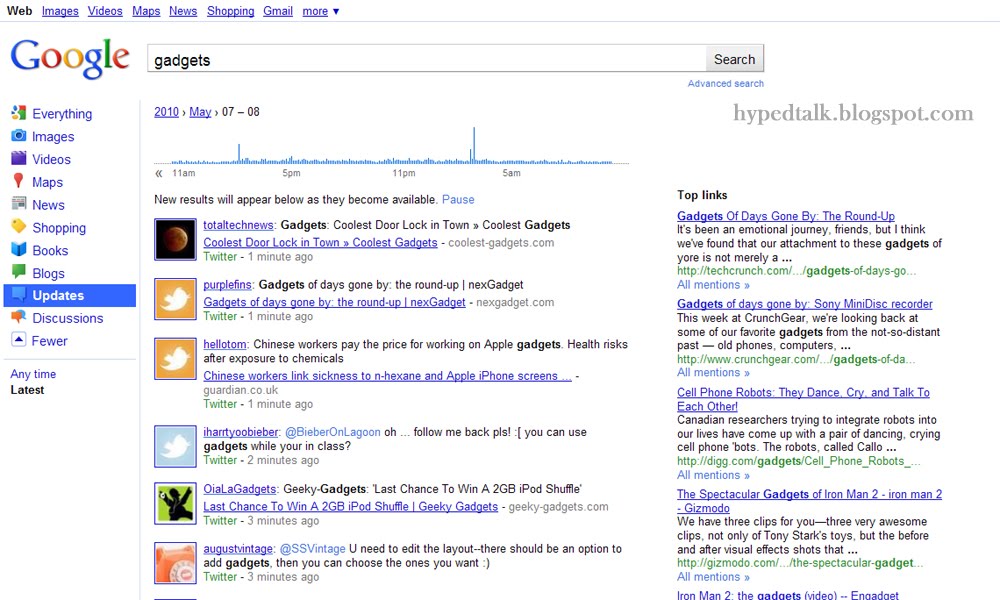1000x600 pixels.
Task: Click hellotom Twitter bird avatar
Action: click(x=175, y=359)
